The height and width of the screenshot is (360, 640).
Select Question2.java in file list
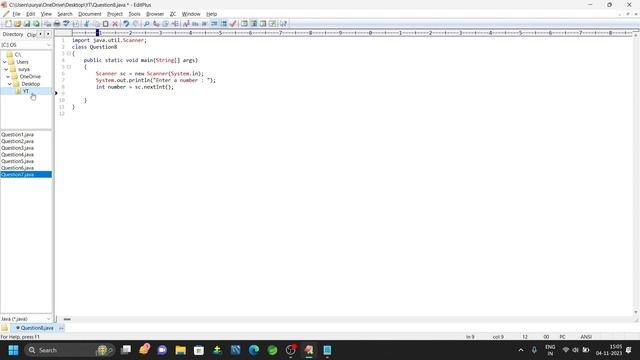(x=18, y=141)
